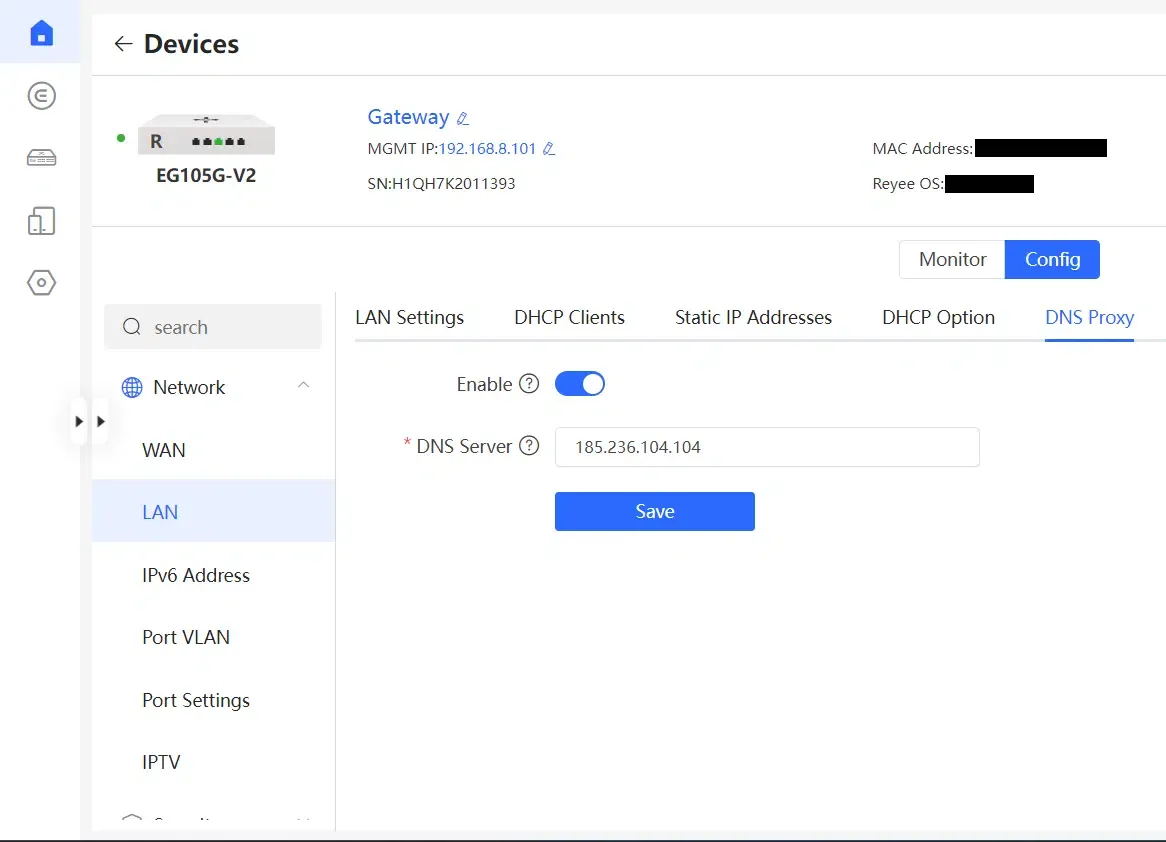Image resolution: width=1166 pixels, height=842 pixels.
Task: Open the DHCP Option tab
Action: (x=938, y=318)
